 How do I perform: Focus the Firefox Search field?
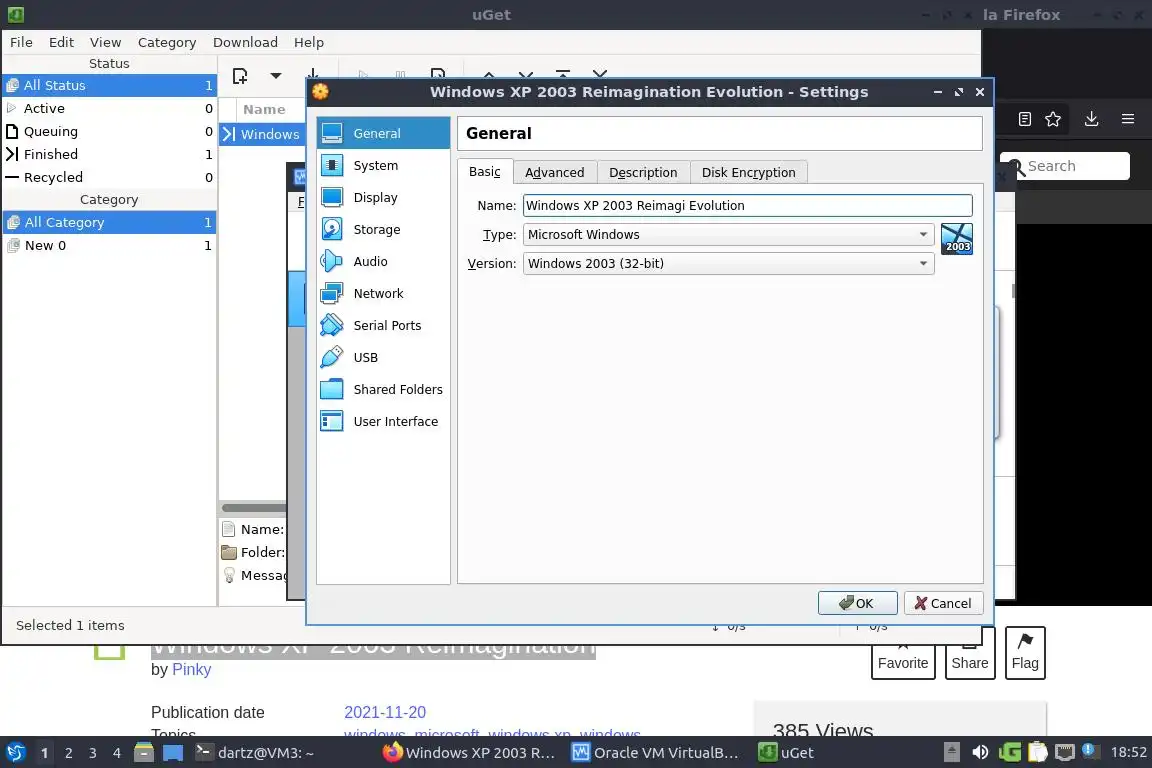[x=1065, y=166]
